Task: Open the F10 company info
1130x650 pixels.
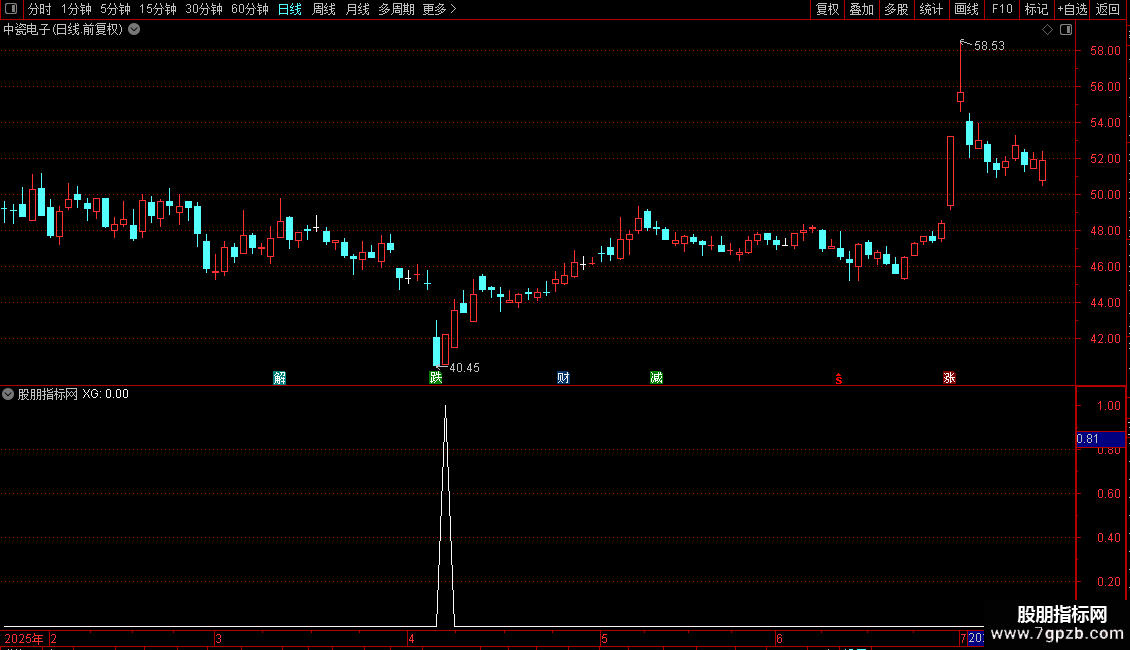Action: point(1002,9)
